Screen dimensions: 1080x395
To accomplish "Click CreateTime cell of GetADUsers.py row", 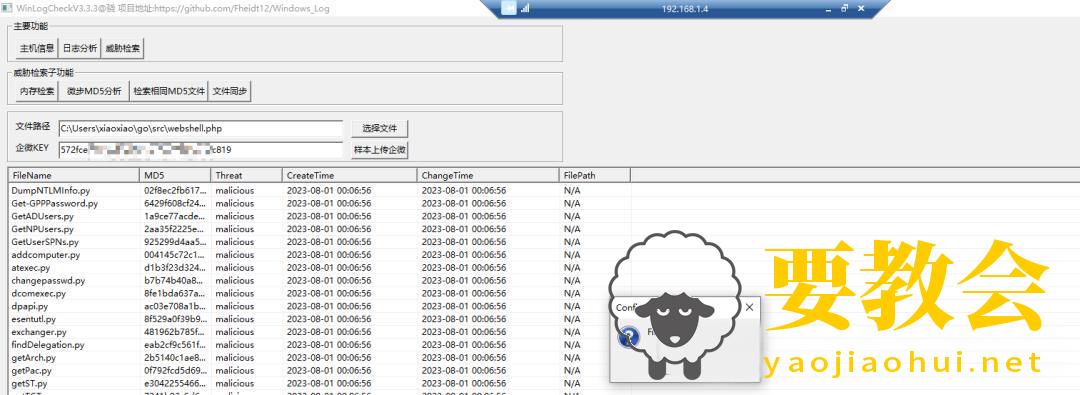I will pyautogui.click(x=329, y=216).
